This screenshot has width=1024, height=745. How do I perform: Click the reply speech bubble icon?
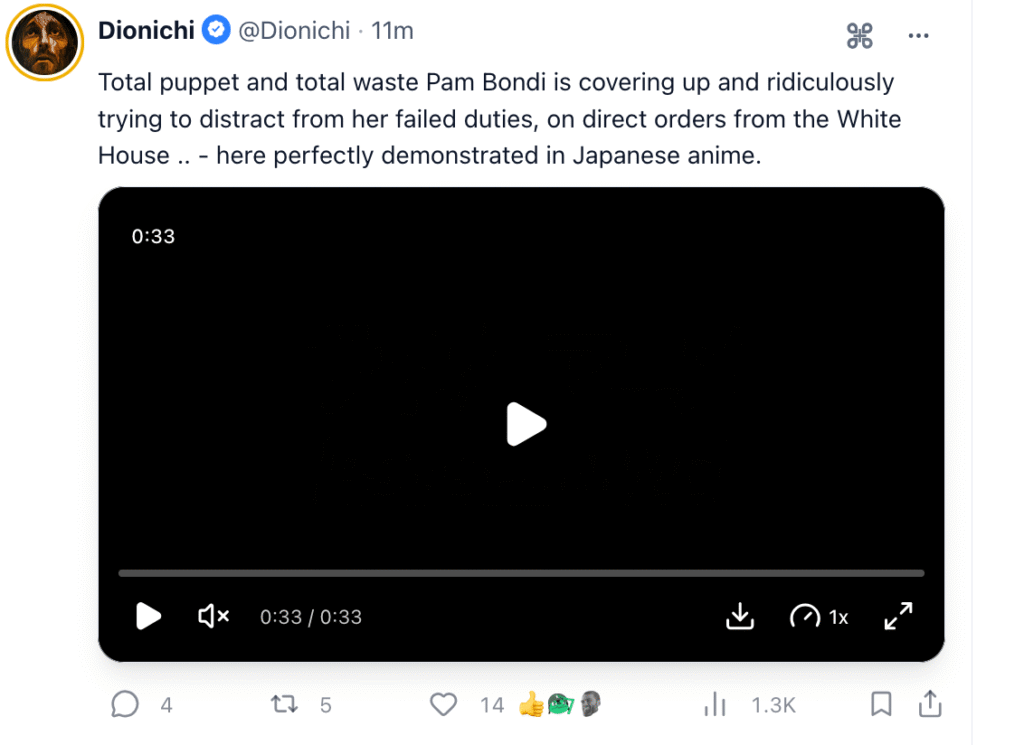(125, 705)
